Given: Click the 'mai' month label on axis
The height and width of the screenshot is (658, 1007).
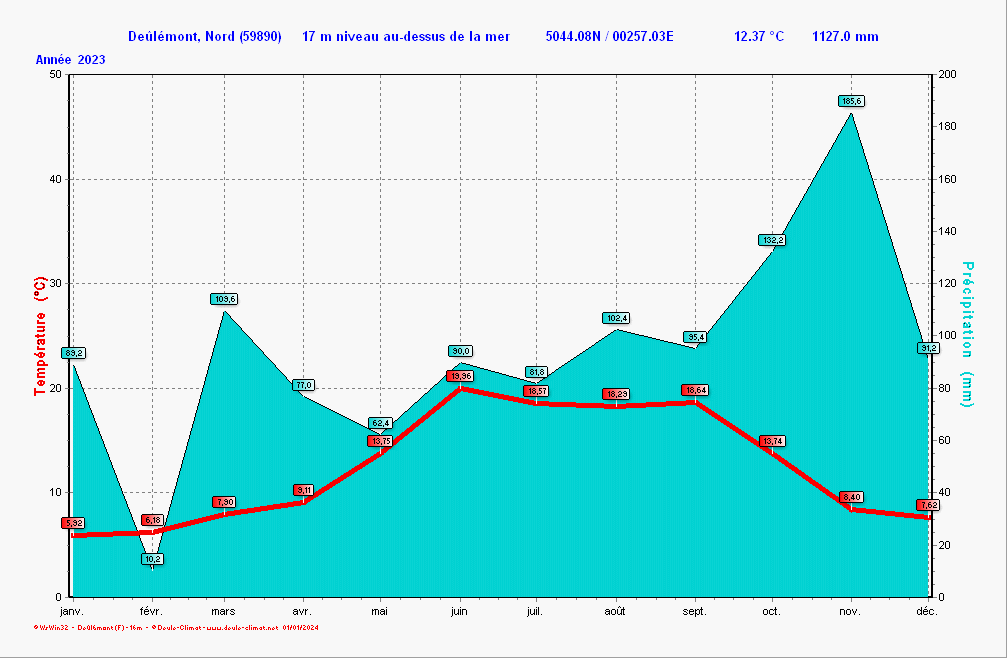Looking at the screenshot, I should pyautogui.click(x=380, y=611).
